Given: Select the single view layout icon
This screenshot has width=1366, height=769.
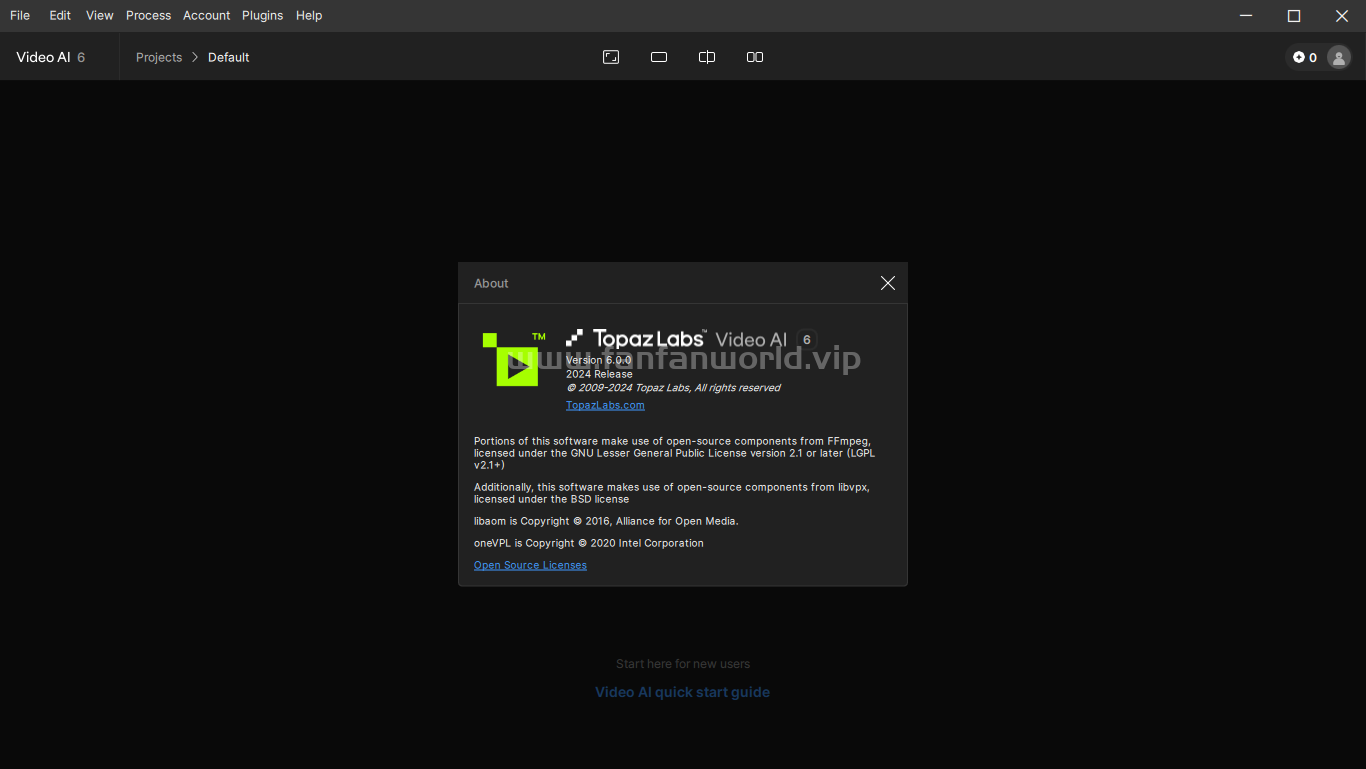Looking at the screenshot, I should pyautogui.click(x=659, y=57).
